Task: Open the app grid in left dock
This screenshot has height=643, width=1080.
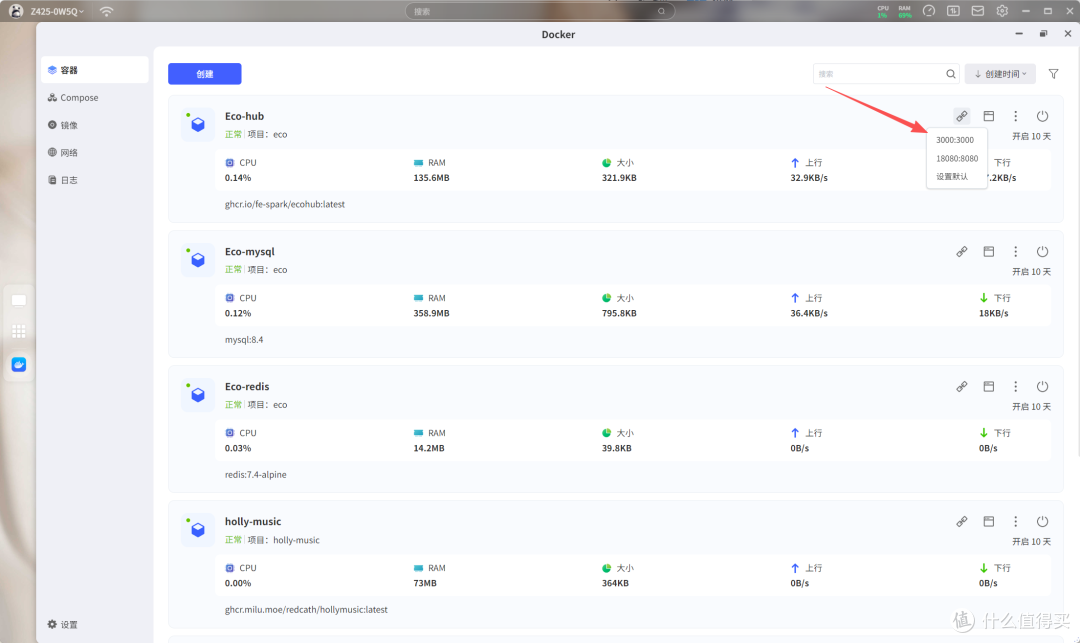Action: (19, 332)
